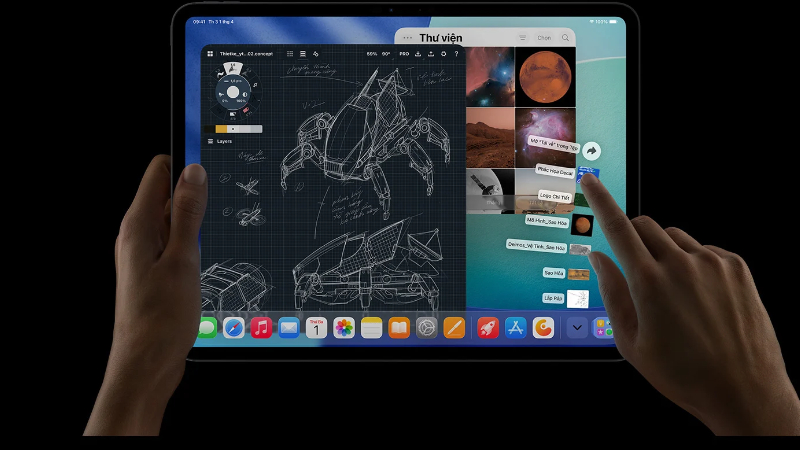Open the Layers panel
The image size is (800, 450).
click(x=220, y=141)
